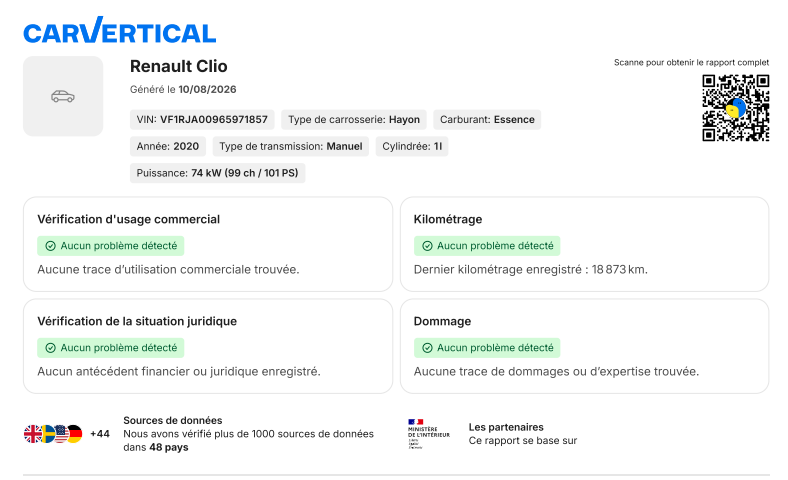Image resolution: width=788 pixels, height=480 pixels.
Task: Click check icon under Kilométrage
Action: (x=427, y=246)
